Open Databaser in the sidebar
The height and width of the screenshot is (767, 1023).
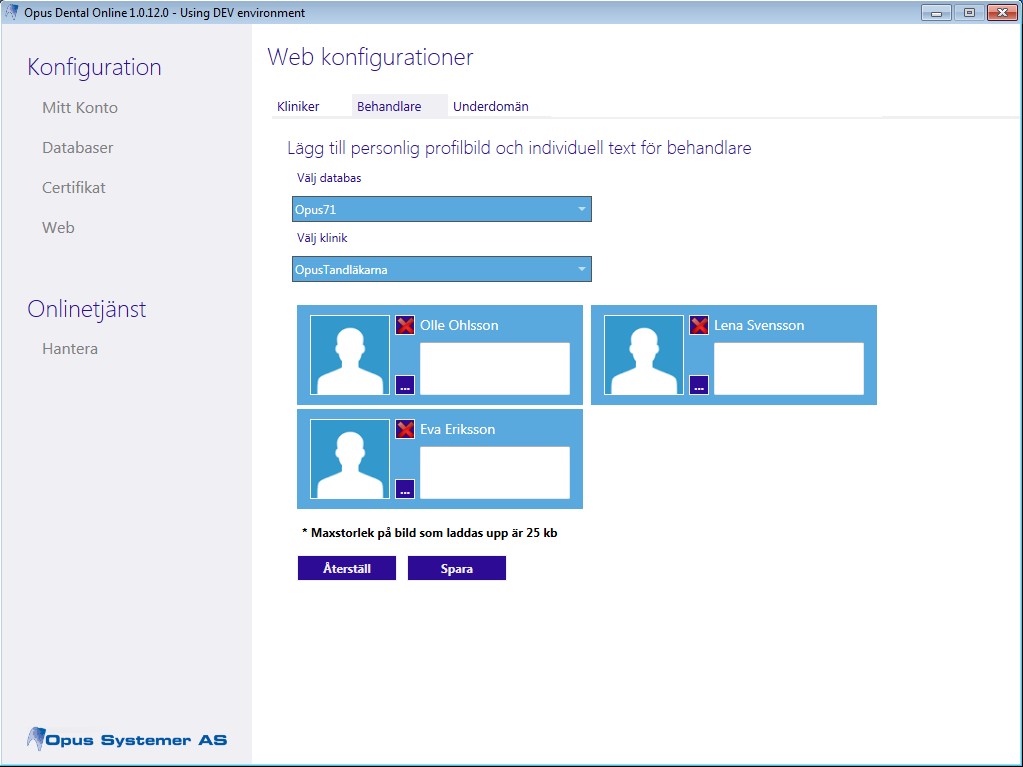pyautogui.click(x=78, y=147)
